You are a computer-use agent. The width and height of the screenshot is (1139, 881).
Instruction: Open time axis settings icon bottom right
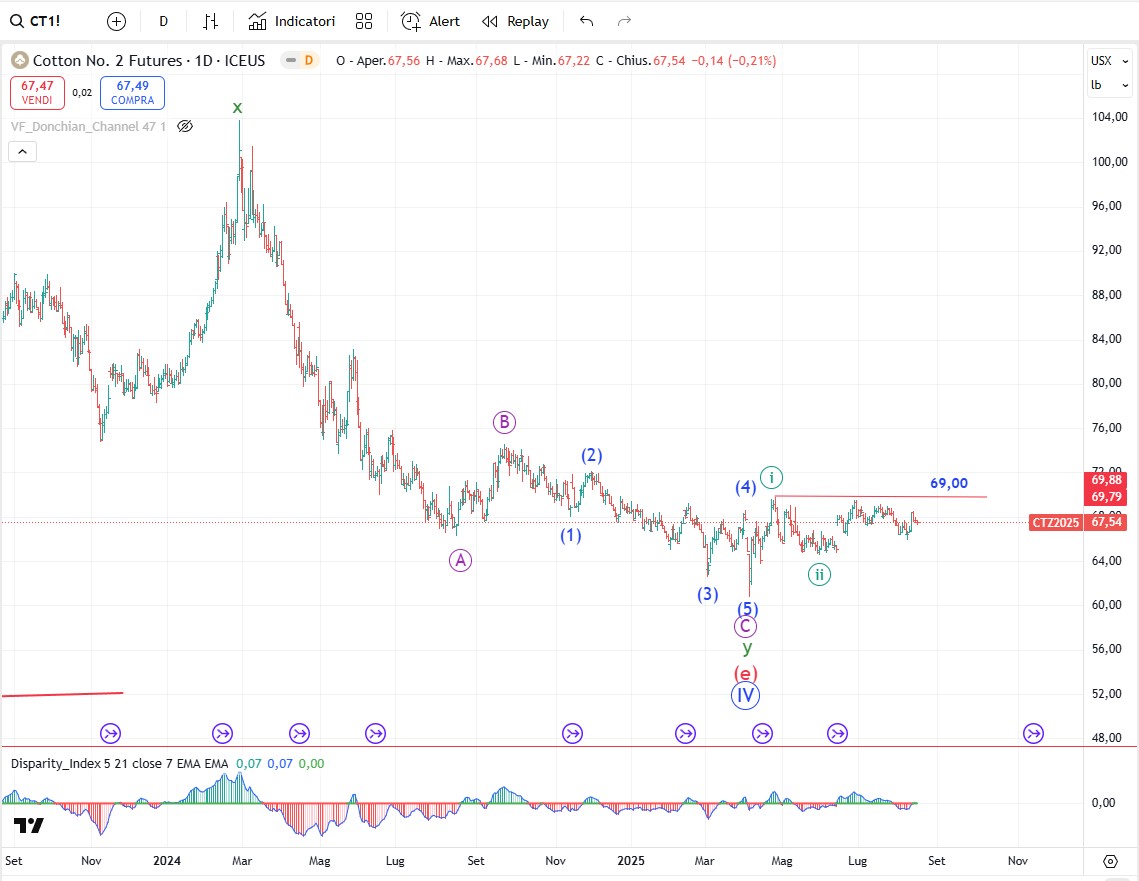tap(1110, 861)
